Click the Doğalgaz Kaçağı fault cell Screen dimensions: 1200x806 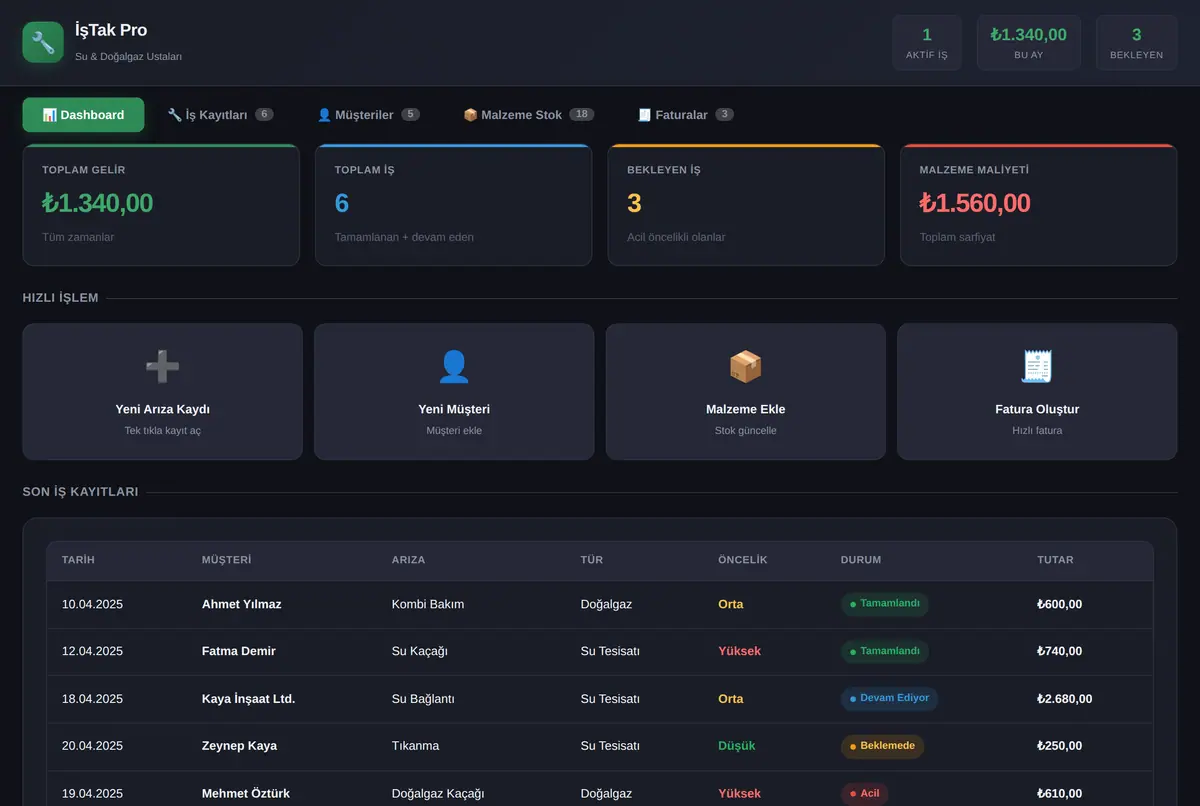438,794
